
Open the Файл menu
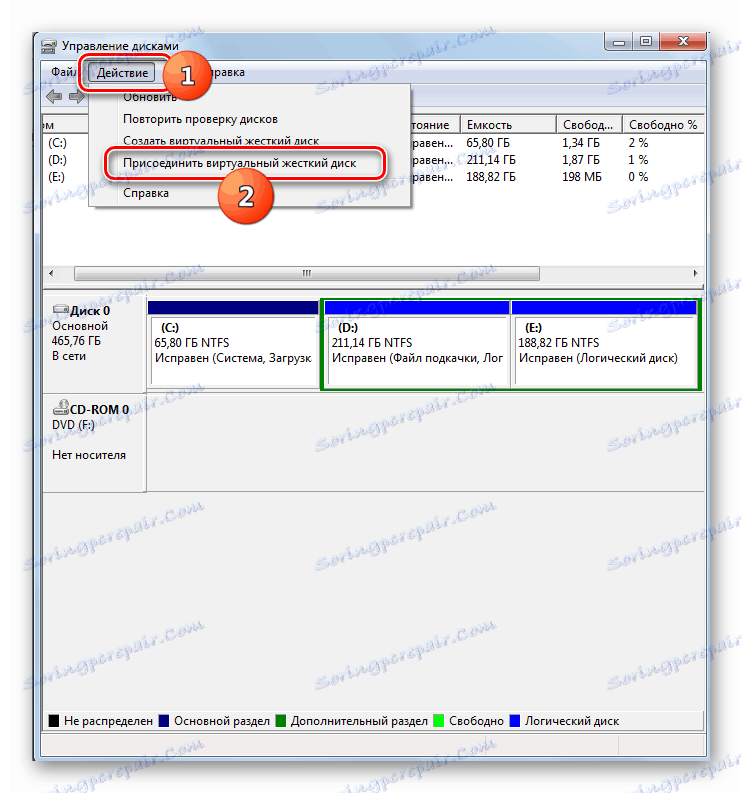pyautogui.click(x=63, y=72)
